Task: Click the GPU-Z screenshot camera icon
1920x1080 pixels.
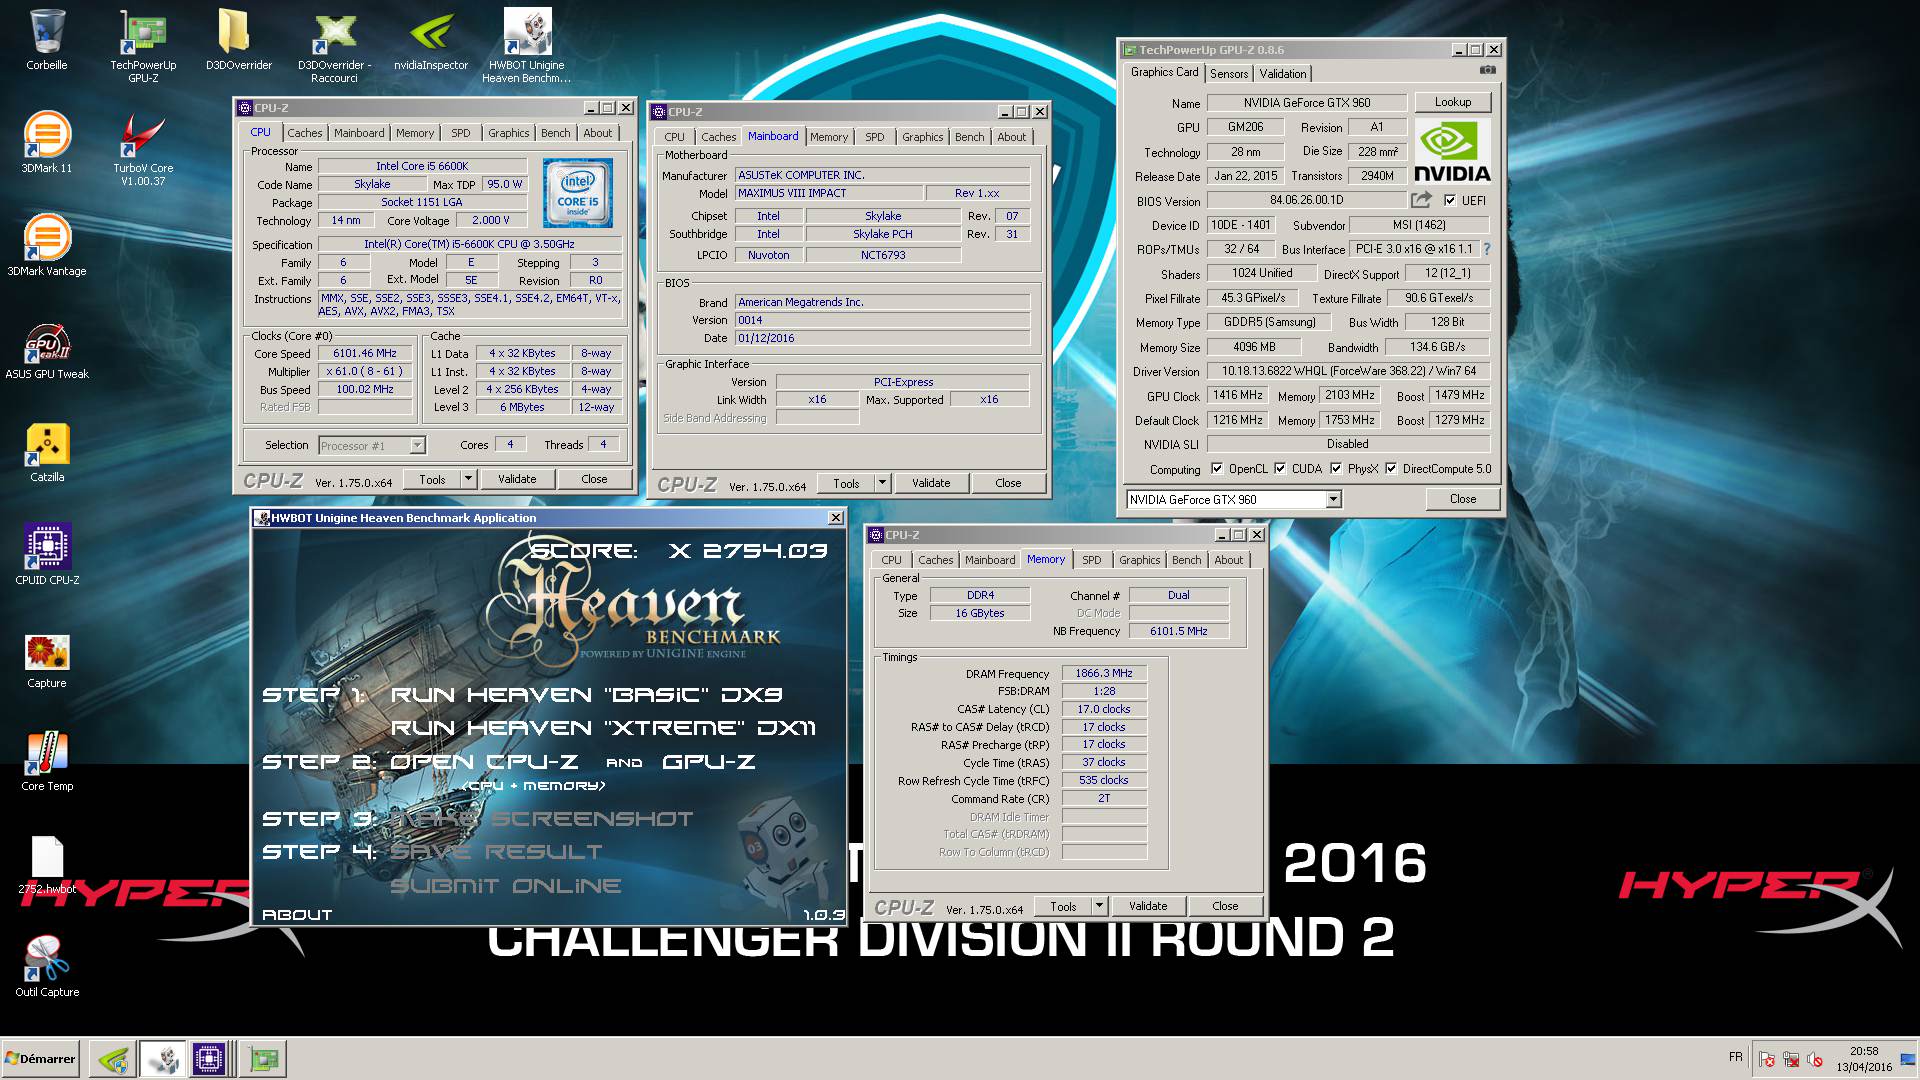Action: click(x=1487, y=70)
